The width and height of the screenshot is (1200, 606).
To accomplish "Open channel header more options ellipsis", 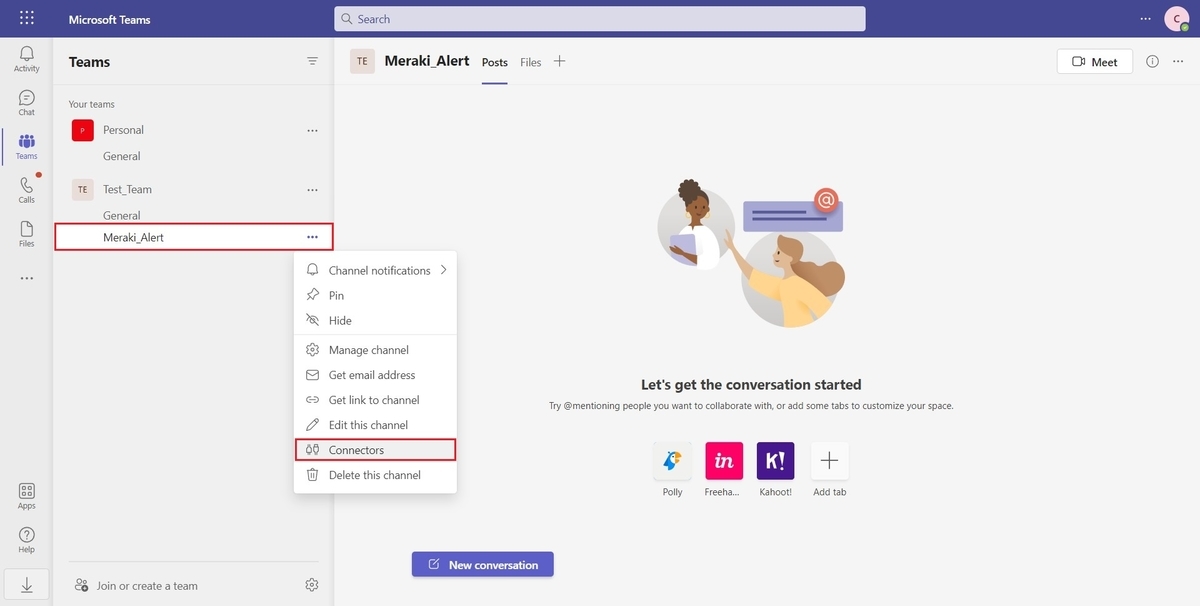I will tap(1177, 61).
